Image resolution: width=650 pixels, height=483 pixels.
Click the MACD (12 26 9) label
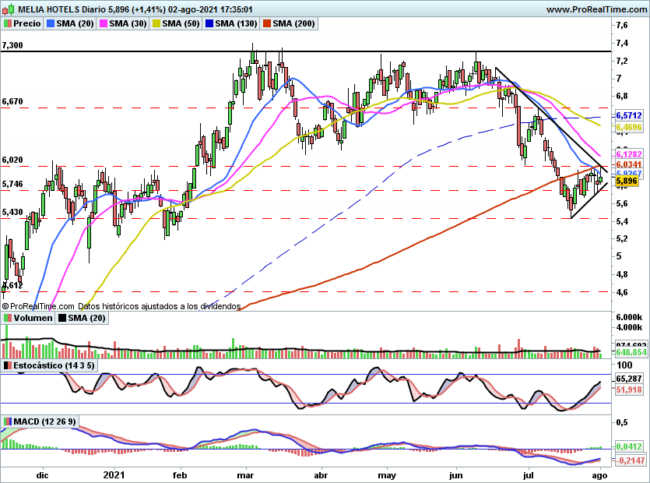tap(44, 422)
